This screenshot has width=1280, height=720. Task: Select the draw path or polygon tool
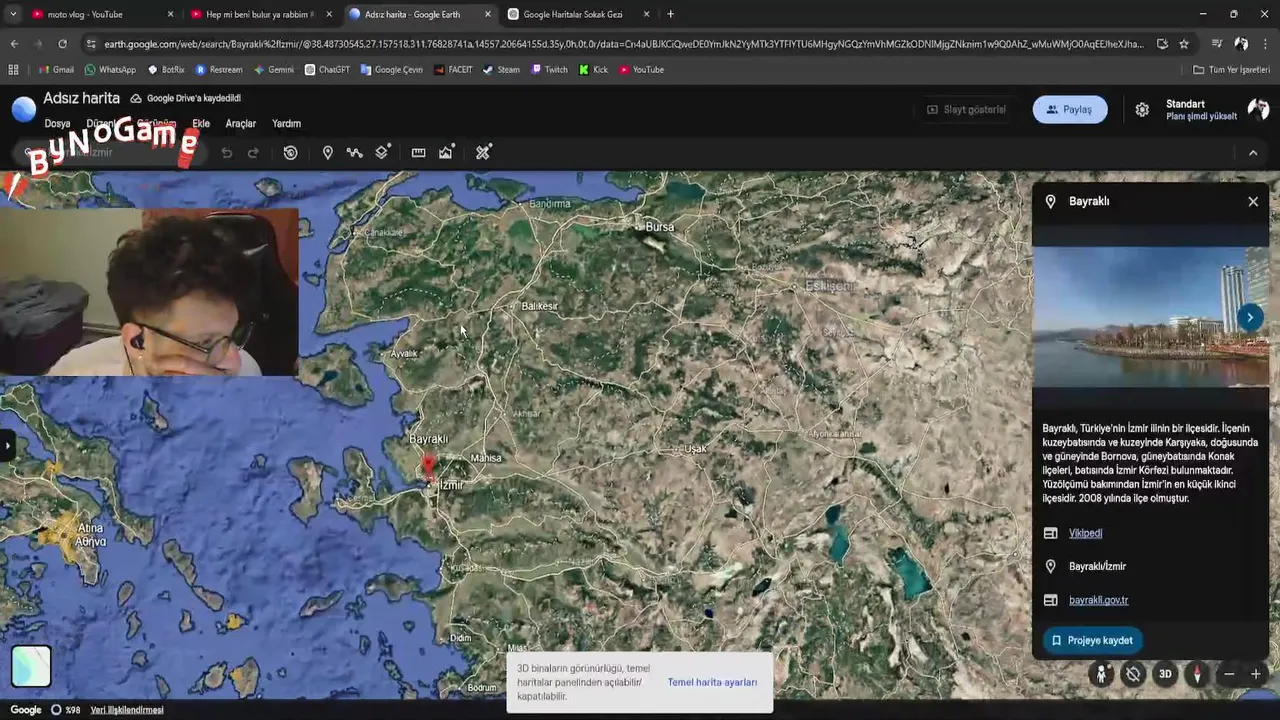(x=354, y=153)
